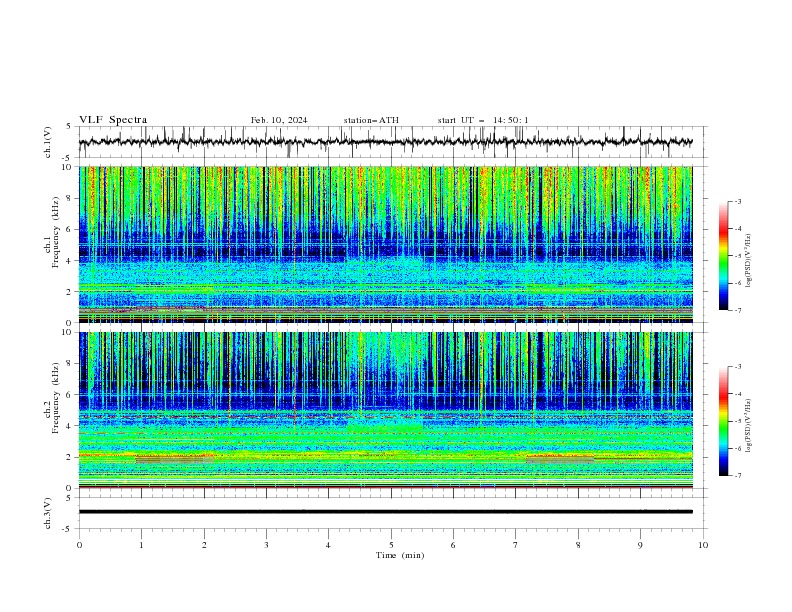Click the "9" tick on the time axis
The width and height of the screenshot is (792, 612).
pyautogui.click(x=640, y=545)
